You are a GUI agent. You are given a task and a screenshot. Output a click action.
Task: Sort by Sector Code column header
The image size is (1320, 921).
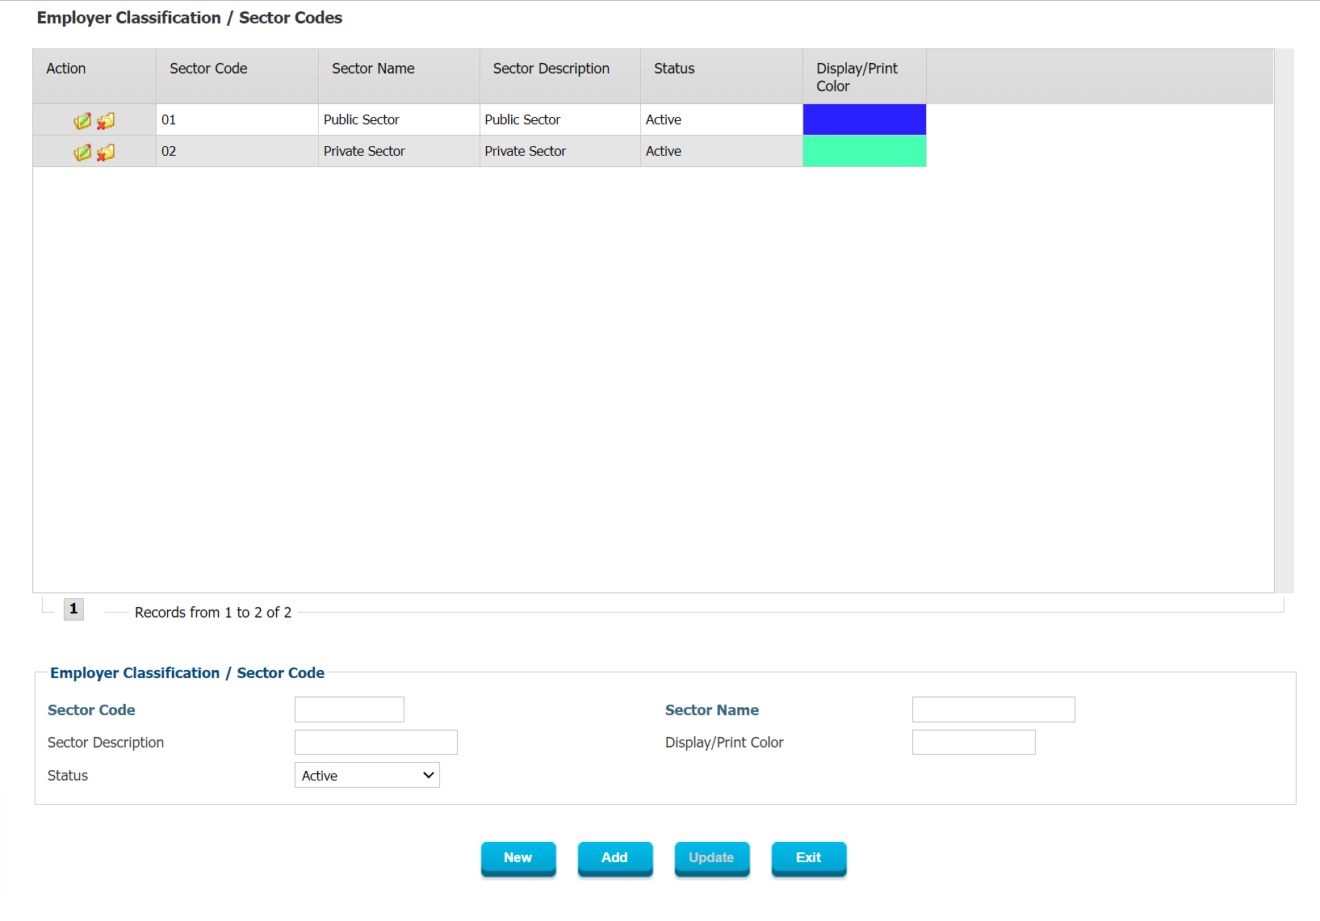(237, 77)
